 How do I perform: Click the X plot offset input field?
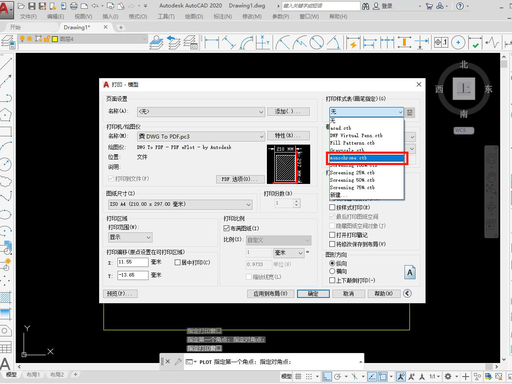[x=133, y=262]
